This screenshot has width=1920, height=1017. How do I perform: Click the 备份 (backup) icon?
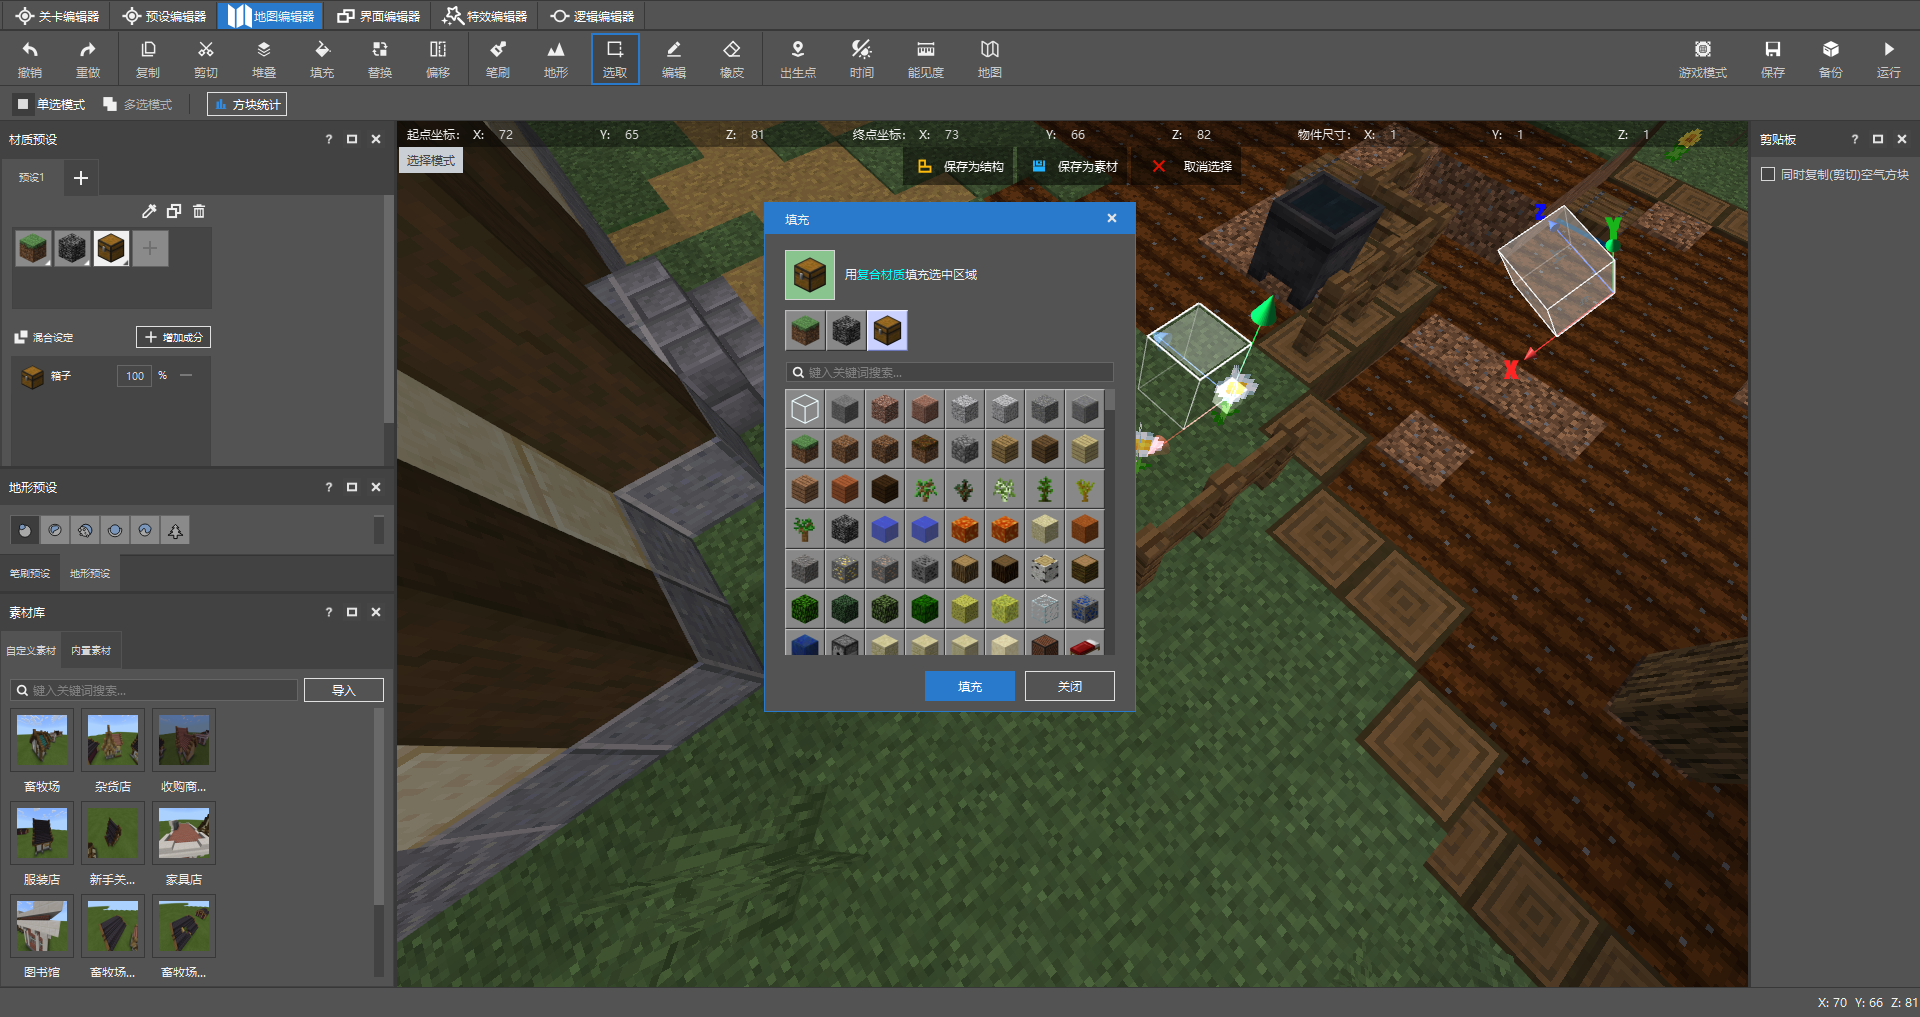(x=1831, y=59)
